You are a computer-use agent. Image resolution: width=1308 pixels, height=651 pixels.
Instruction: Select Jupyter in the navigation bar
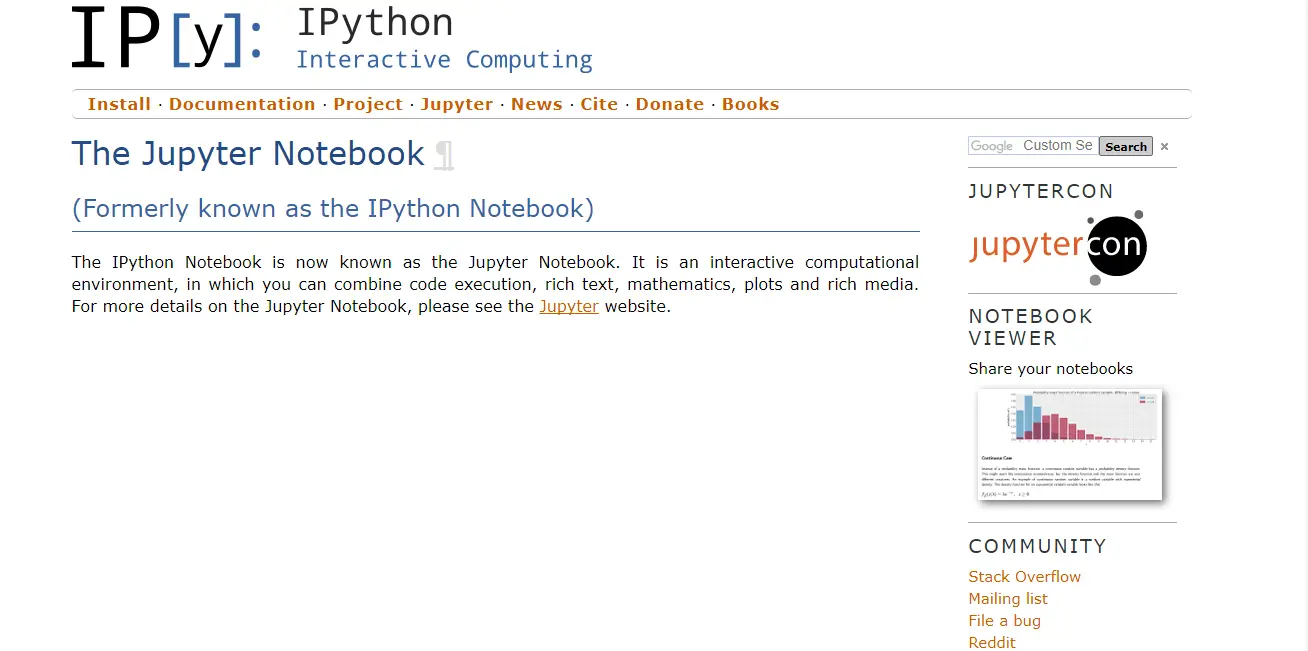pos(457,104)
